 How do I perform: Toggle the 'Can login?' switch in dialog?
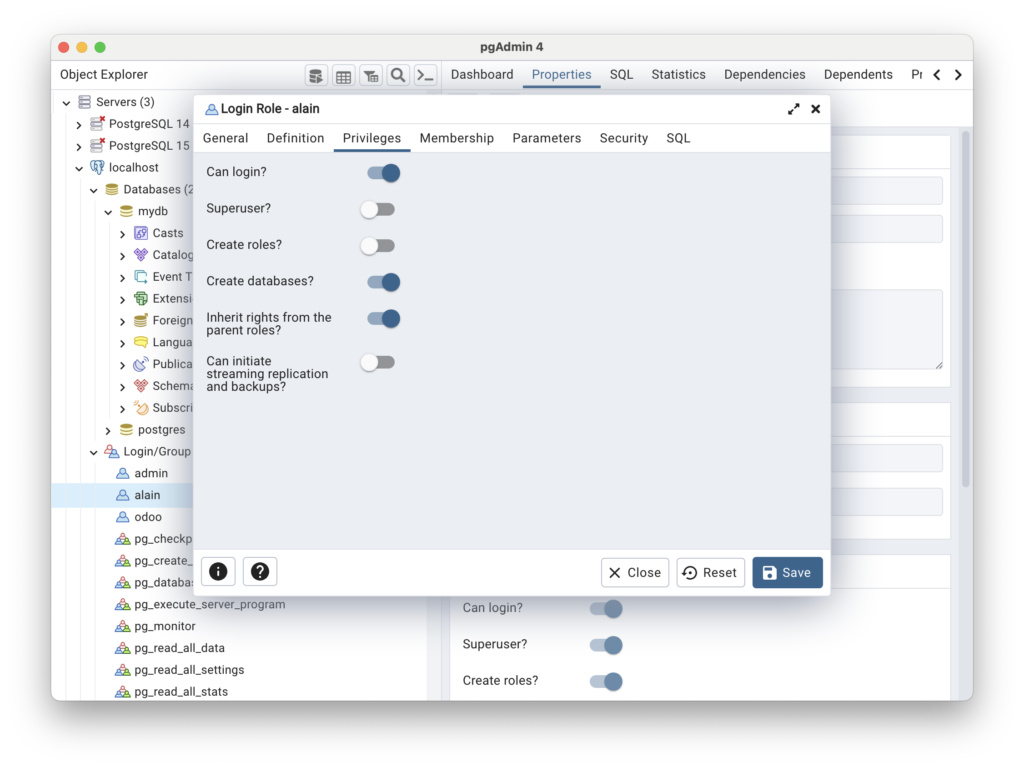383,173
